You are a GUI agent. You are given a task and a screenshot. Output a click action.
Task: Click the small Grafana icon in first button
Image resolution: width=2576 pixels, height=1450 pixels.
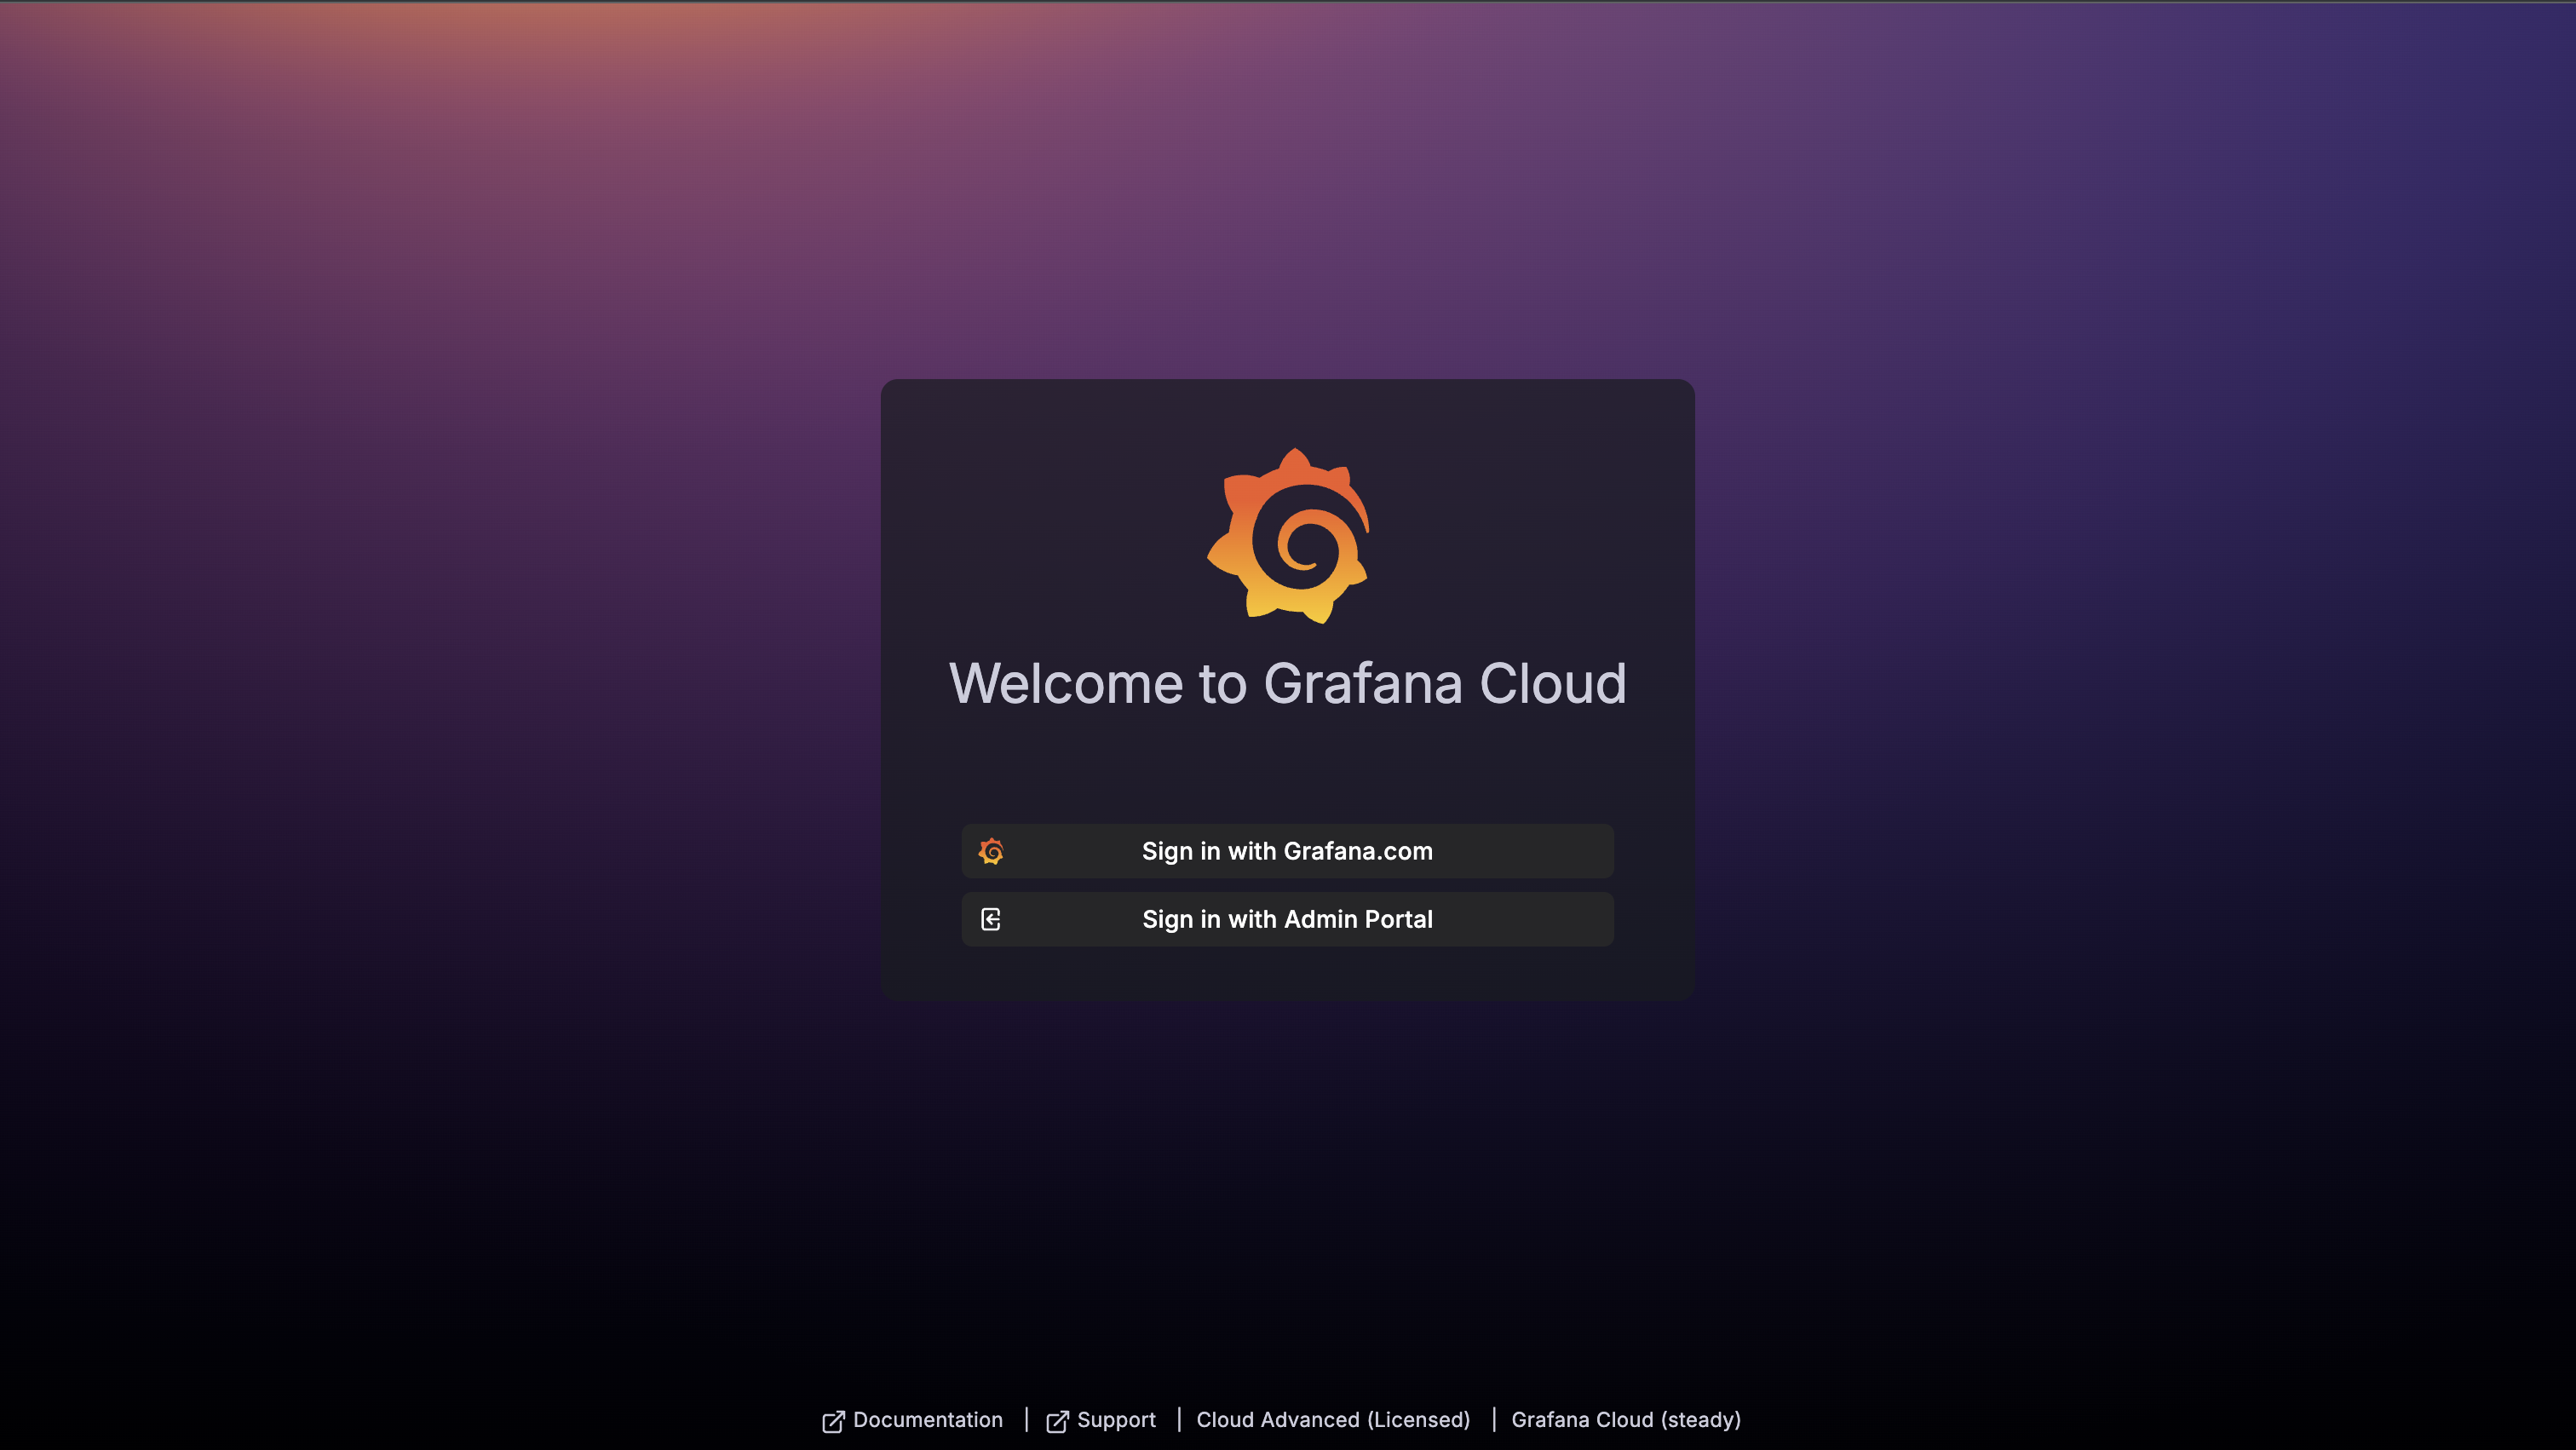pos(991,851)
